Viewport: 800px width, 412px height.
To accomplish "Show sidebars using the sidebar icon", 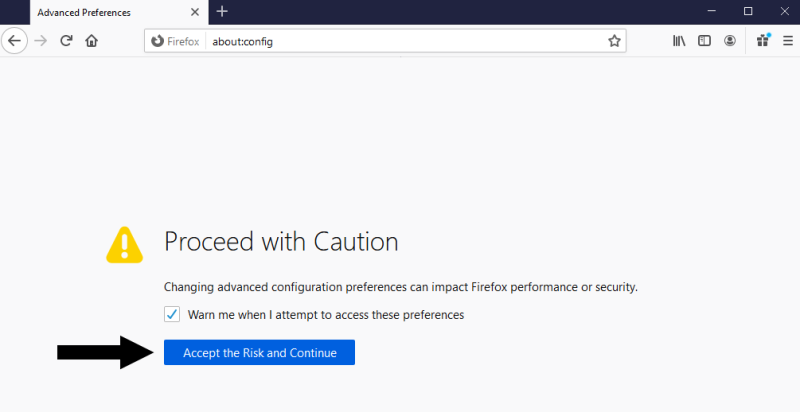I will pyautogui.click(x=704, y=41).
